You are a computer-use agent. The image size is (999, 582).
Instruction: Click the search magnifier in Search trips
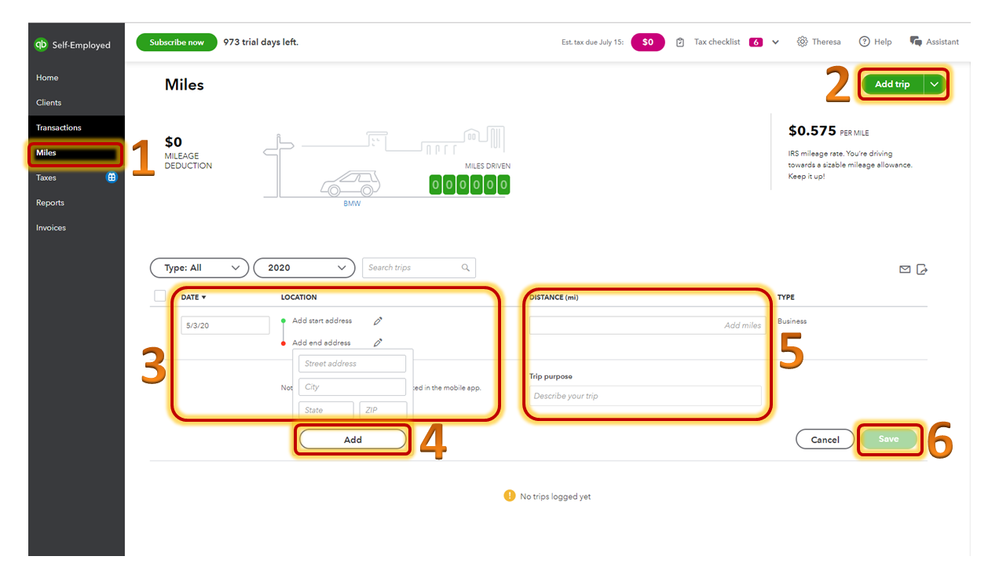(x=466, y=268)
